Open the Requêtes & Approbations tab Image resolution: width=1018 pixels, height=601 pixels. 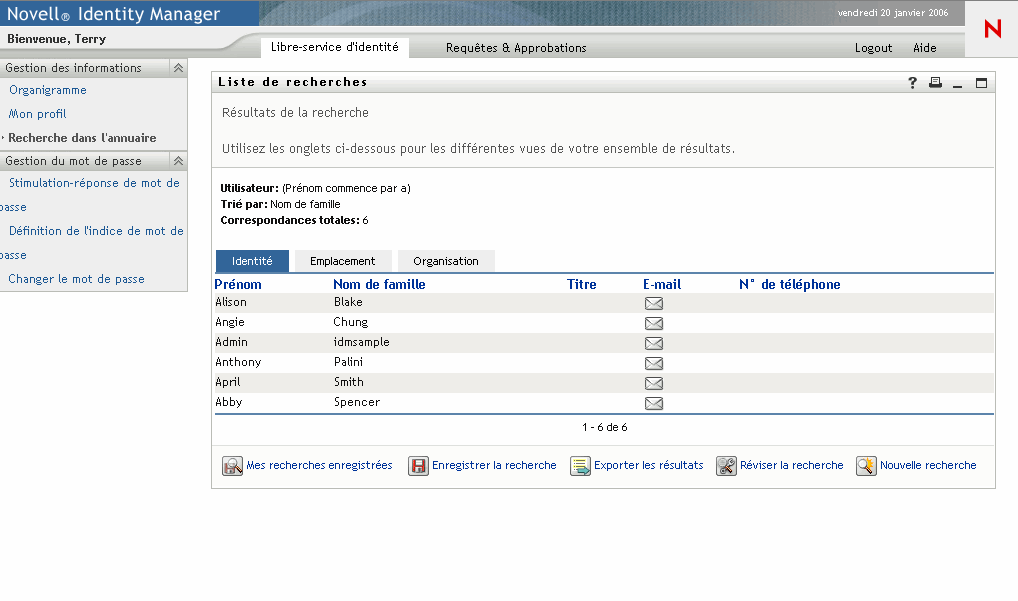click(x=516, y=48)
